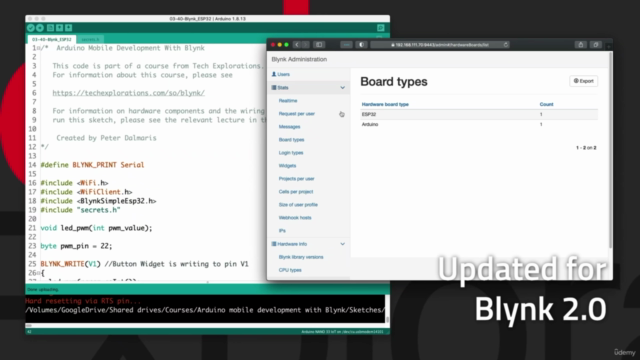640x360 pixels.
Task: Click the Arduino New sketch icon
Action: coord(50,28)
